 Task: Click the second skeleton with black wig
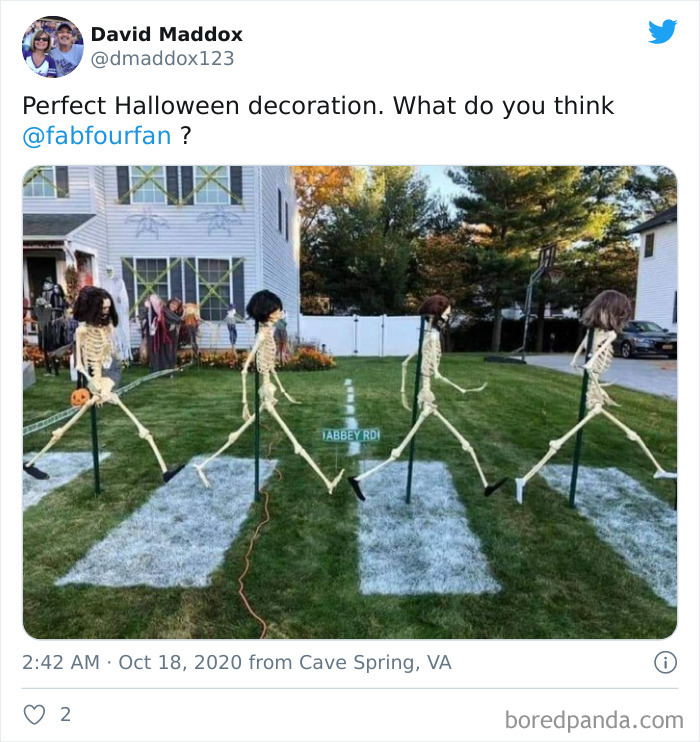[x=267, y=388]
